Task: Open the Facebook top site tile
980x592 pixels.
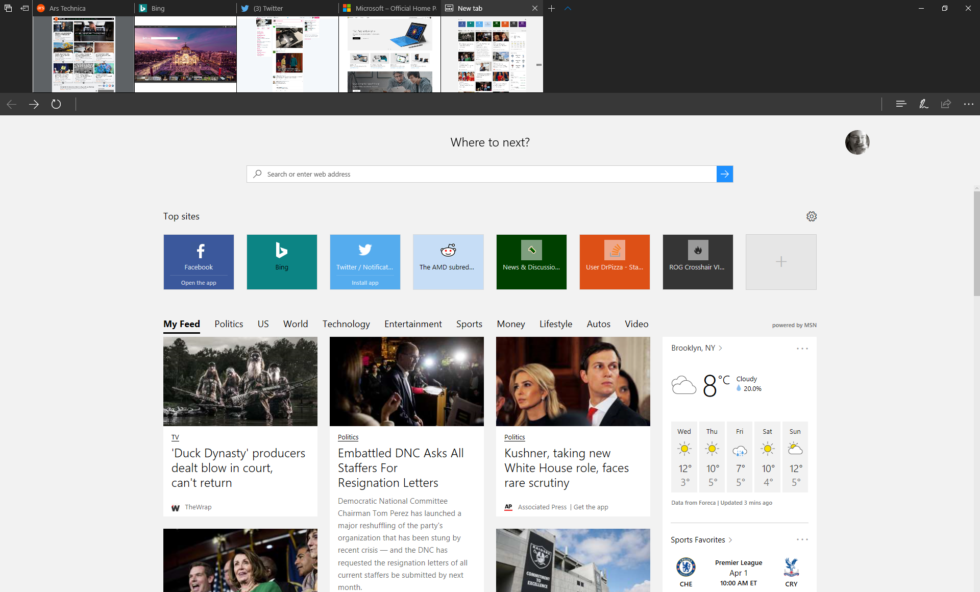Action: pos(198,261)
